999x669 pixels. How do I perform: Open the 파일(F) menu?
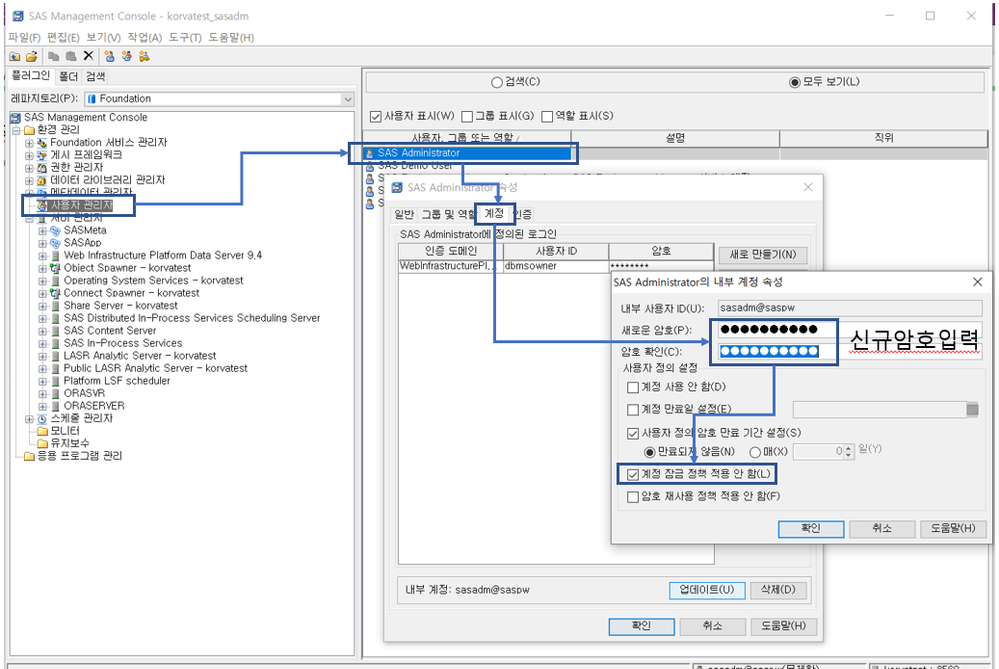[24, 38]
